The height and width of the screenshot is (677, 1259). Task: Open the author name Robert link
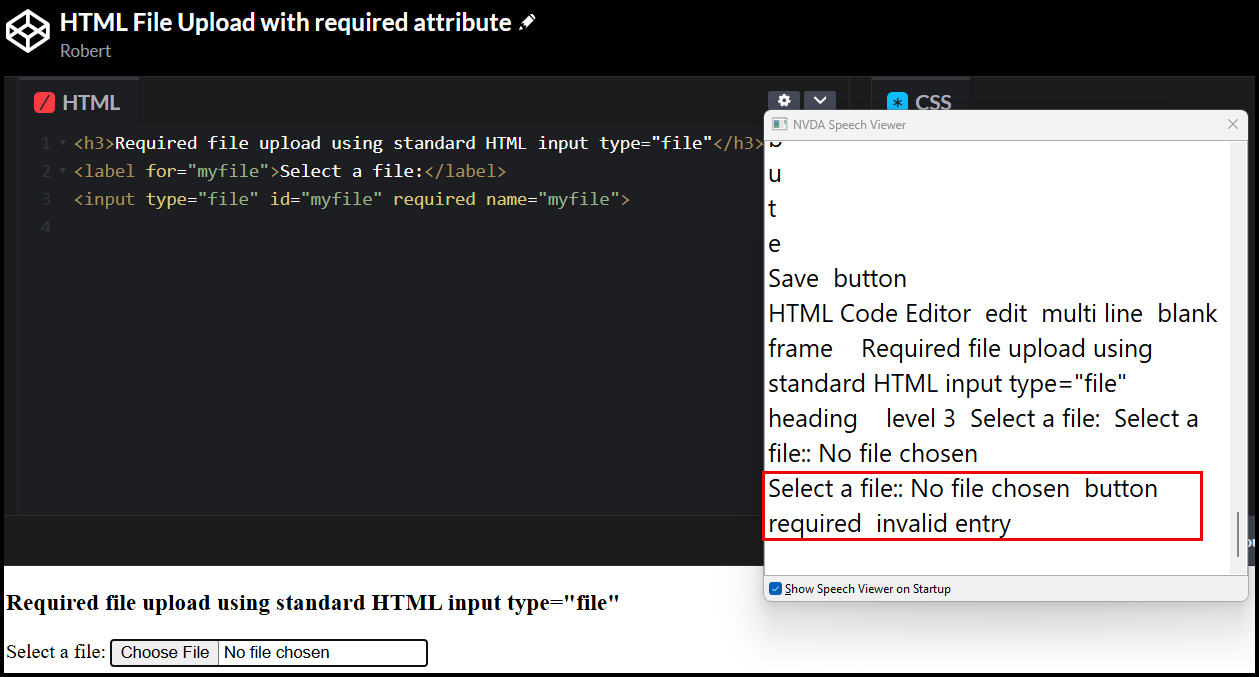click(85, 51)
